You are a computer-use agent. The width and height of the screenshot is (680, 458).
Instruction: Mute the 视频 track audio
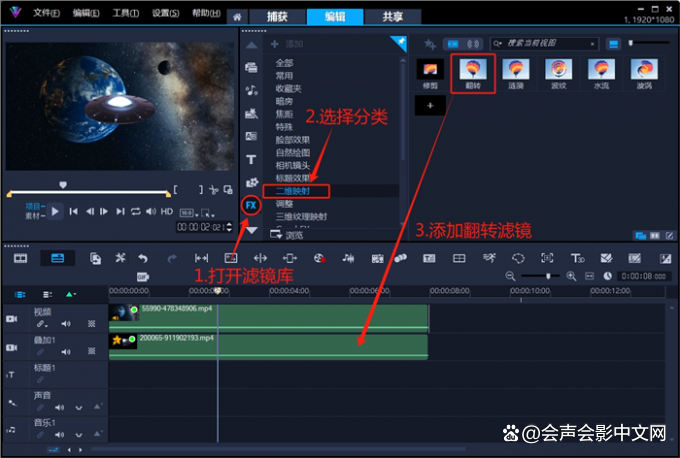coord(66,324)
